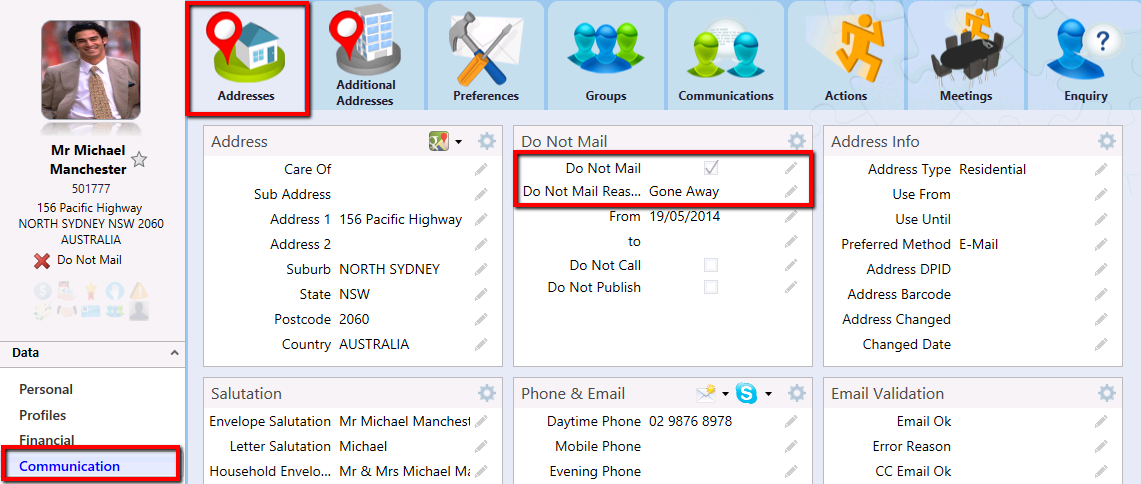Open the Actions running man icon

[x=846, y=55]
